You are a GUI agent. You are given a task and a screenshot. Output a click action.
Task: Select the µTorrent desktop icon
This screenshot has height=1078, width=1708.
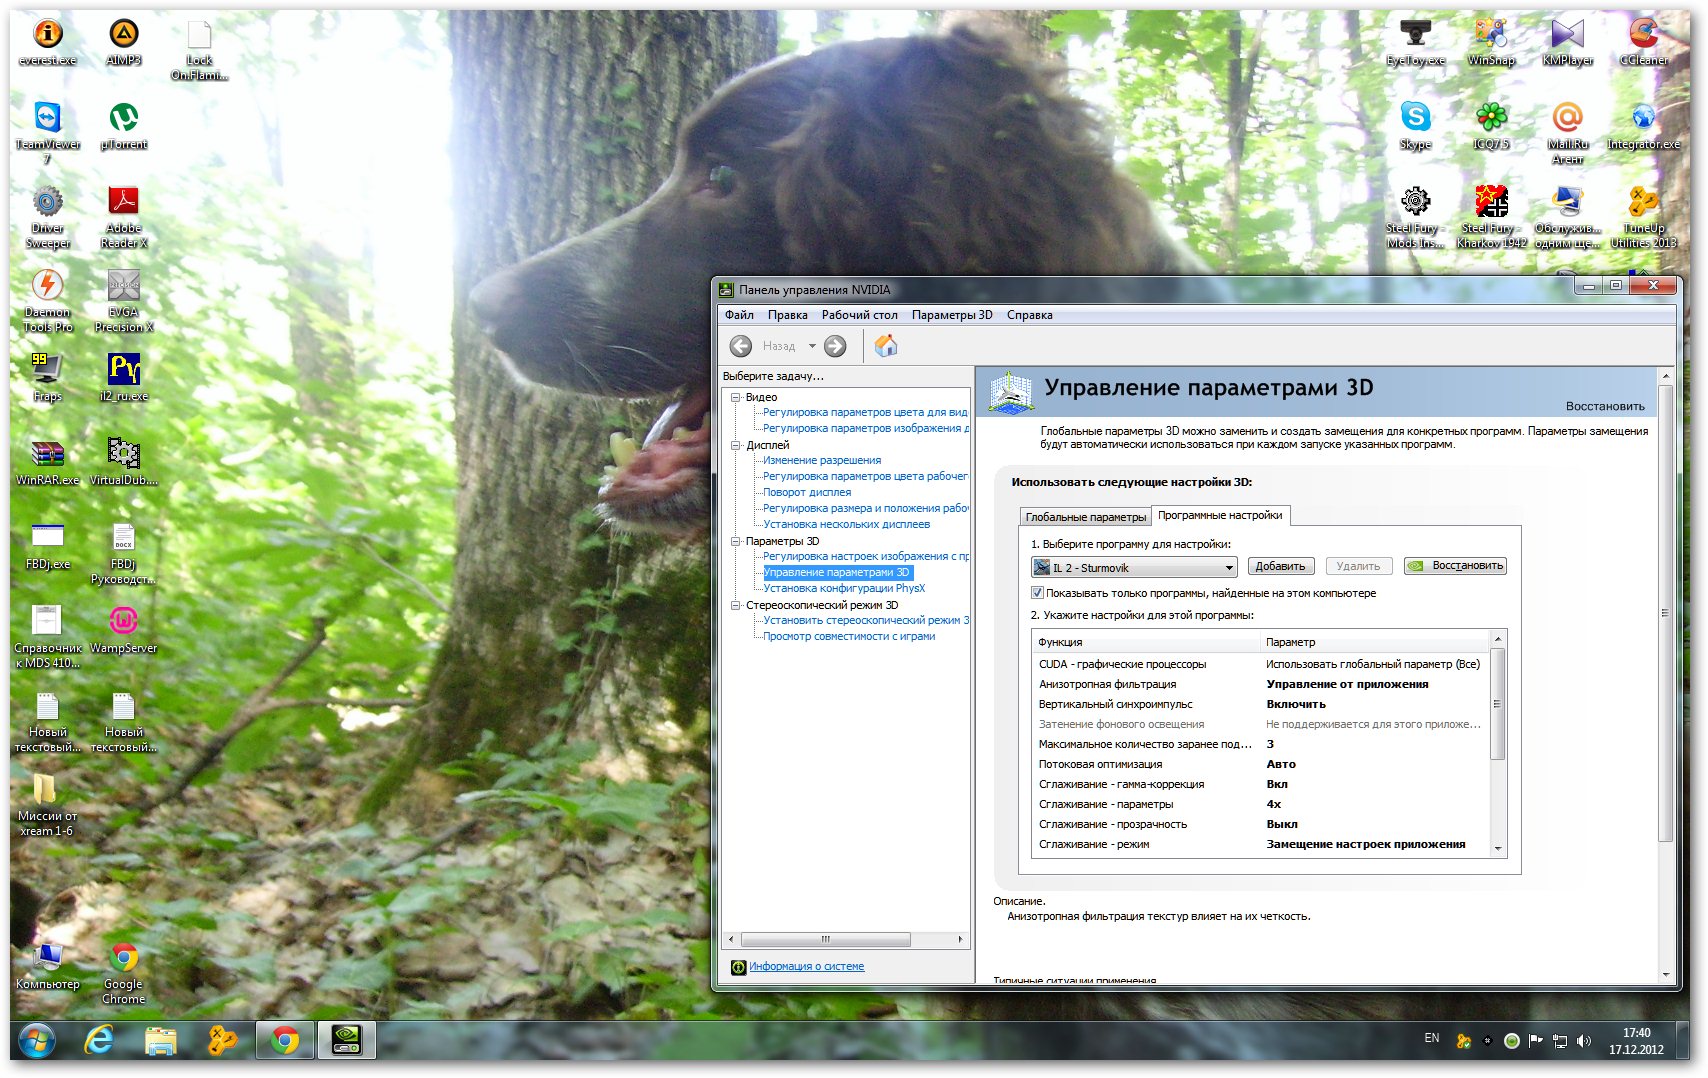click(x=123, y=126)
